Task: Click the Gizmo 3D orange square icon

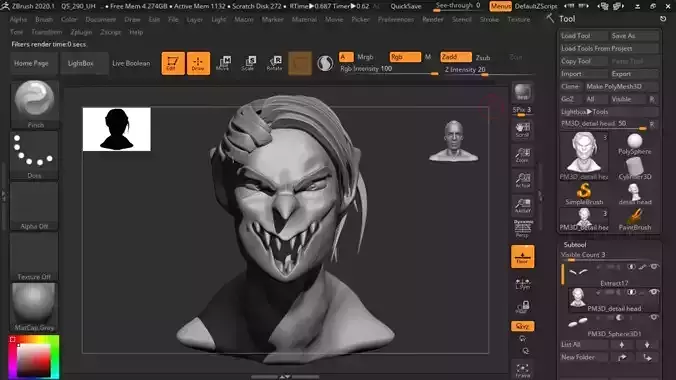Action: (x=300, y=63)
